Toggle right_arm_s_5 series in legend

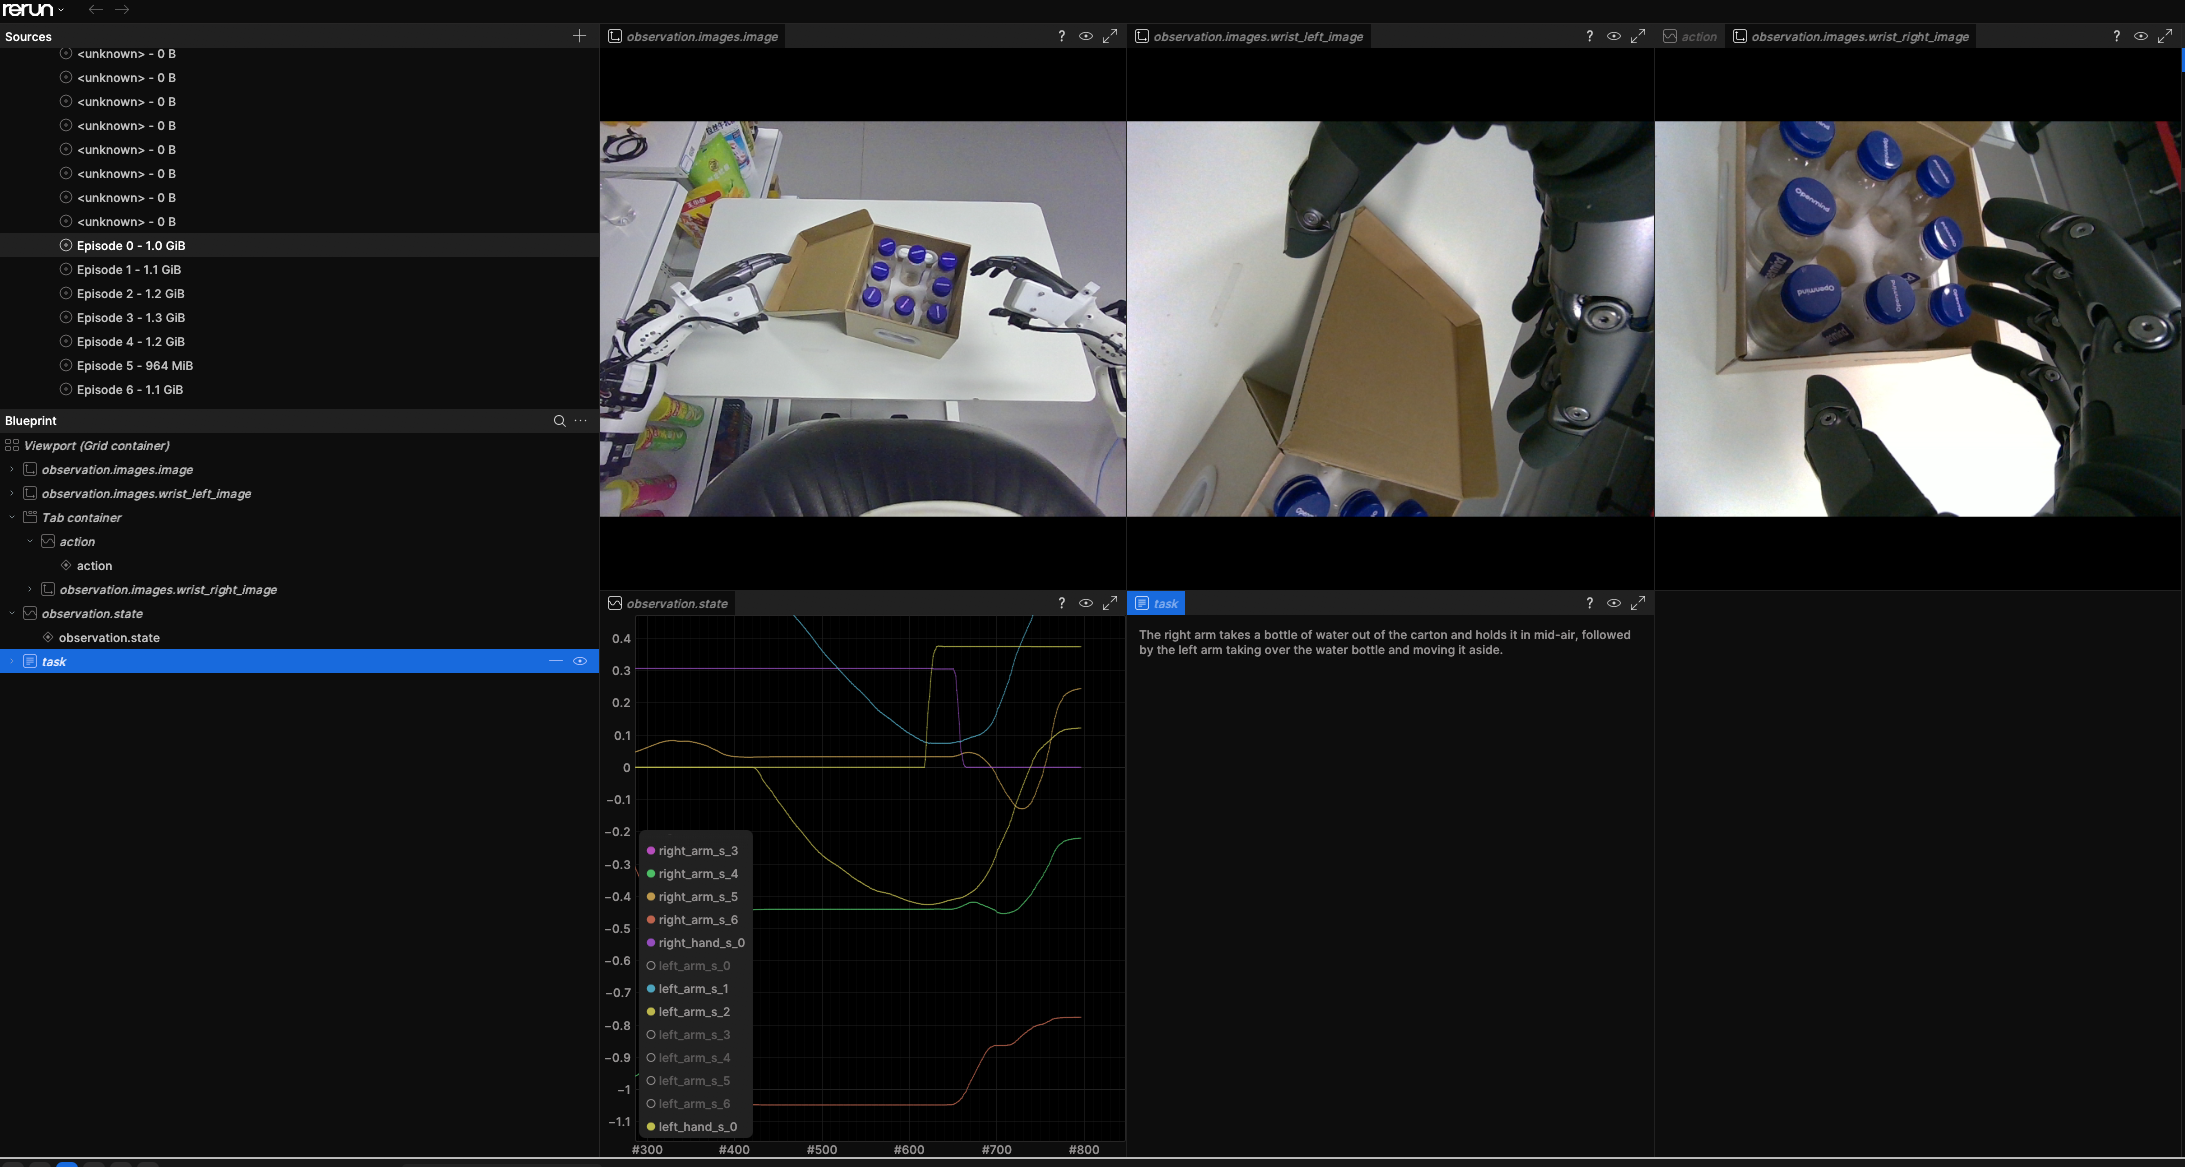(693, 897)
